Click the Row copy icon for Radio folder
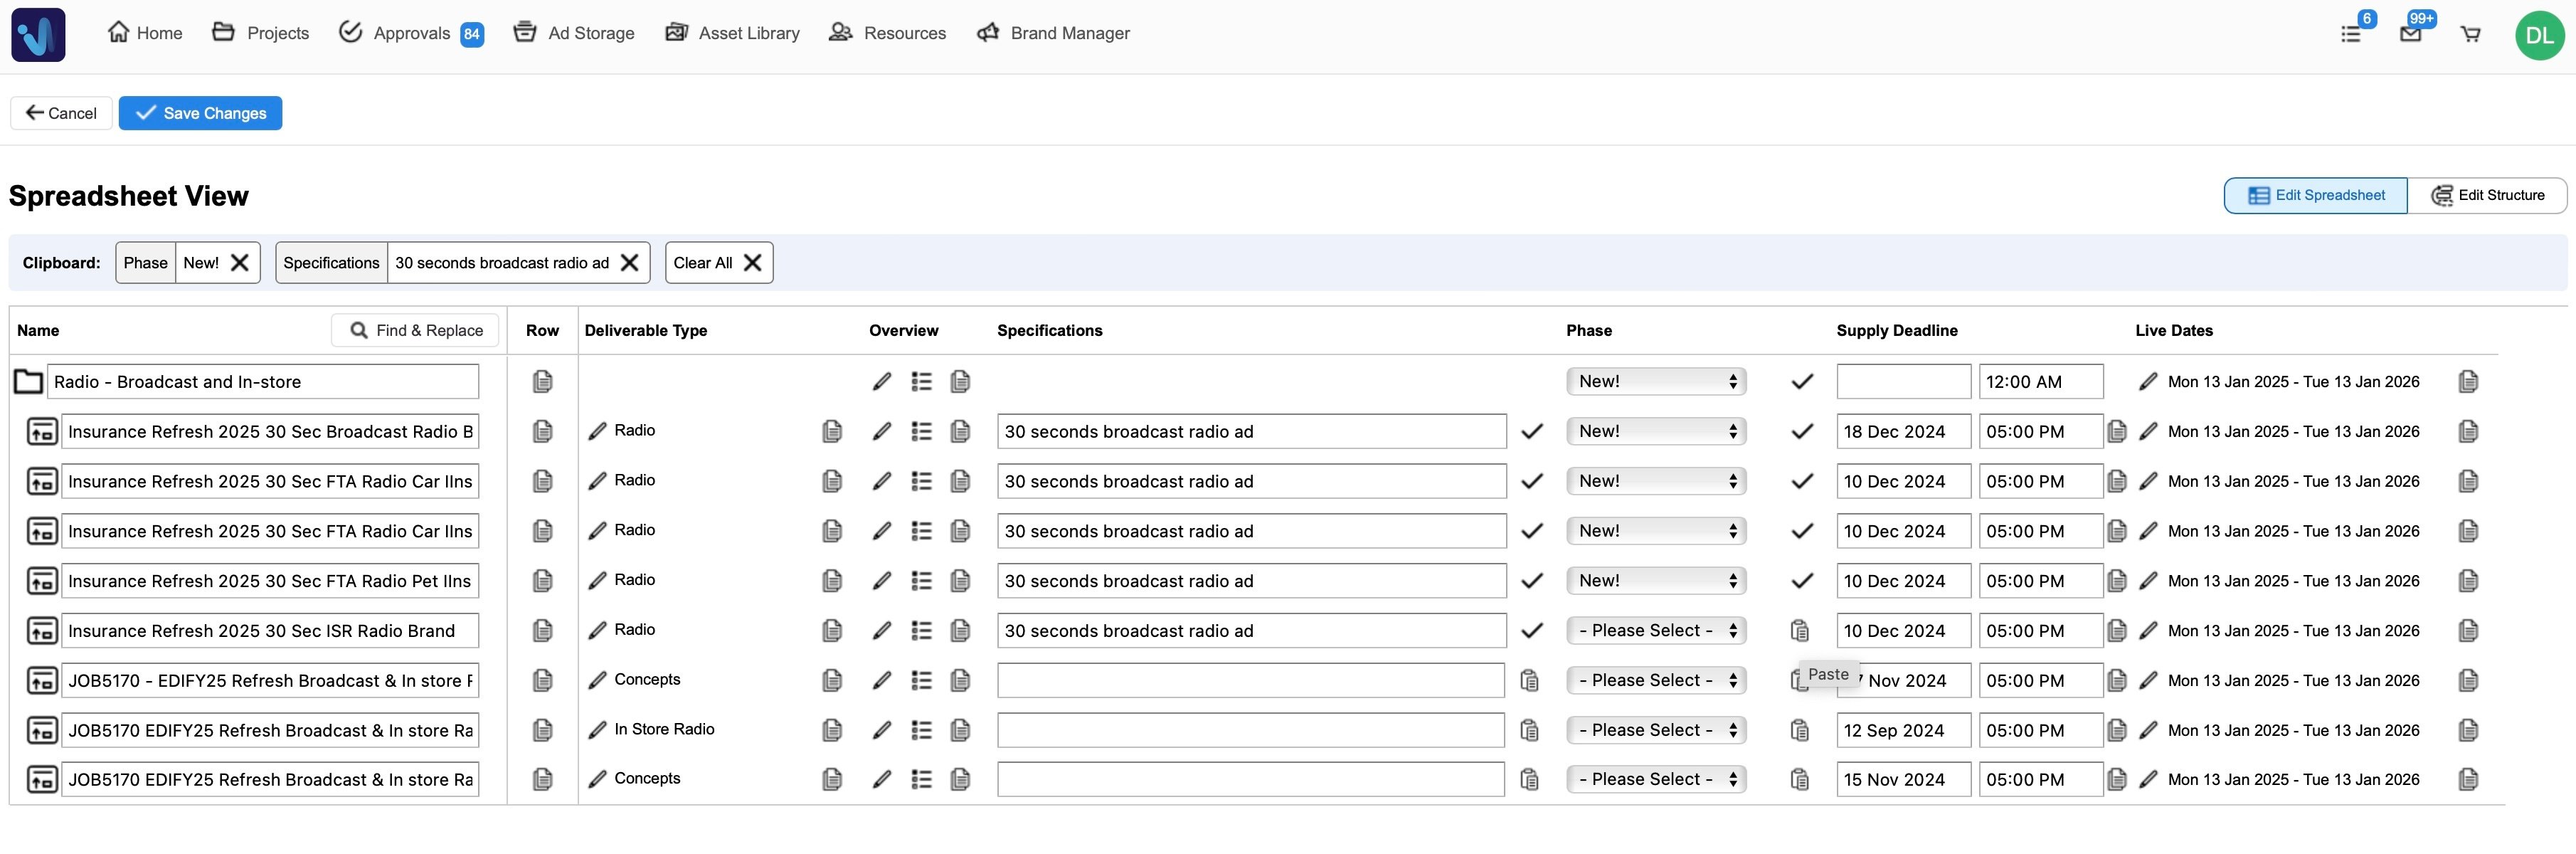 (x=542, y=382)
